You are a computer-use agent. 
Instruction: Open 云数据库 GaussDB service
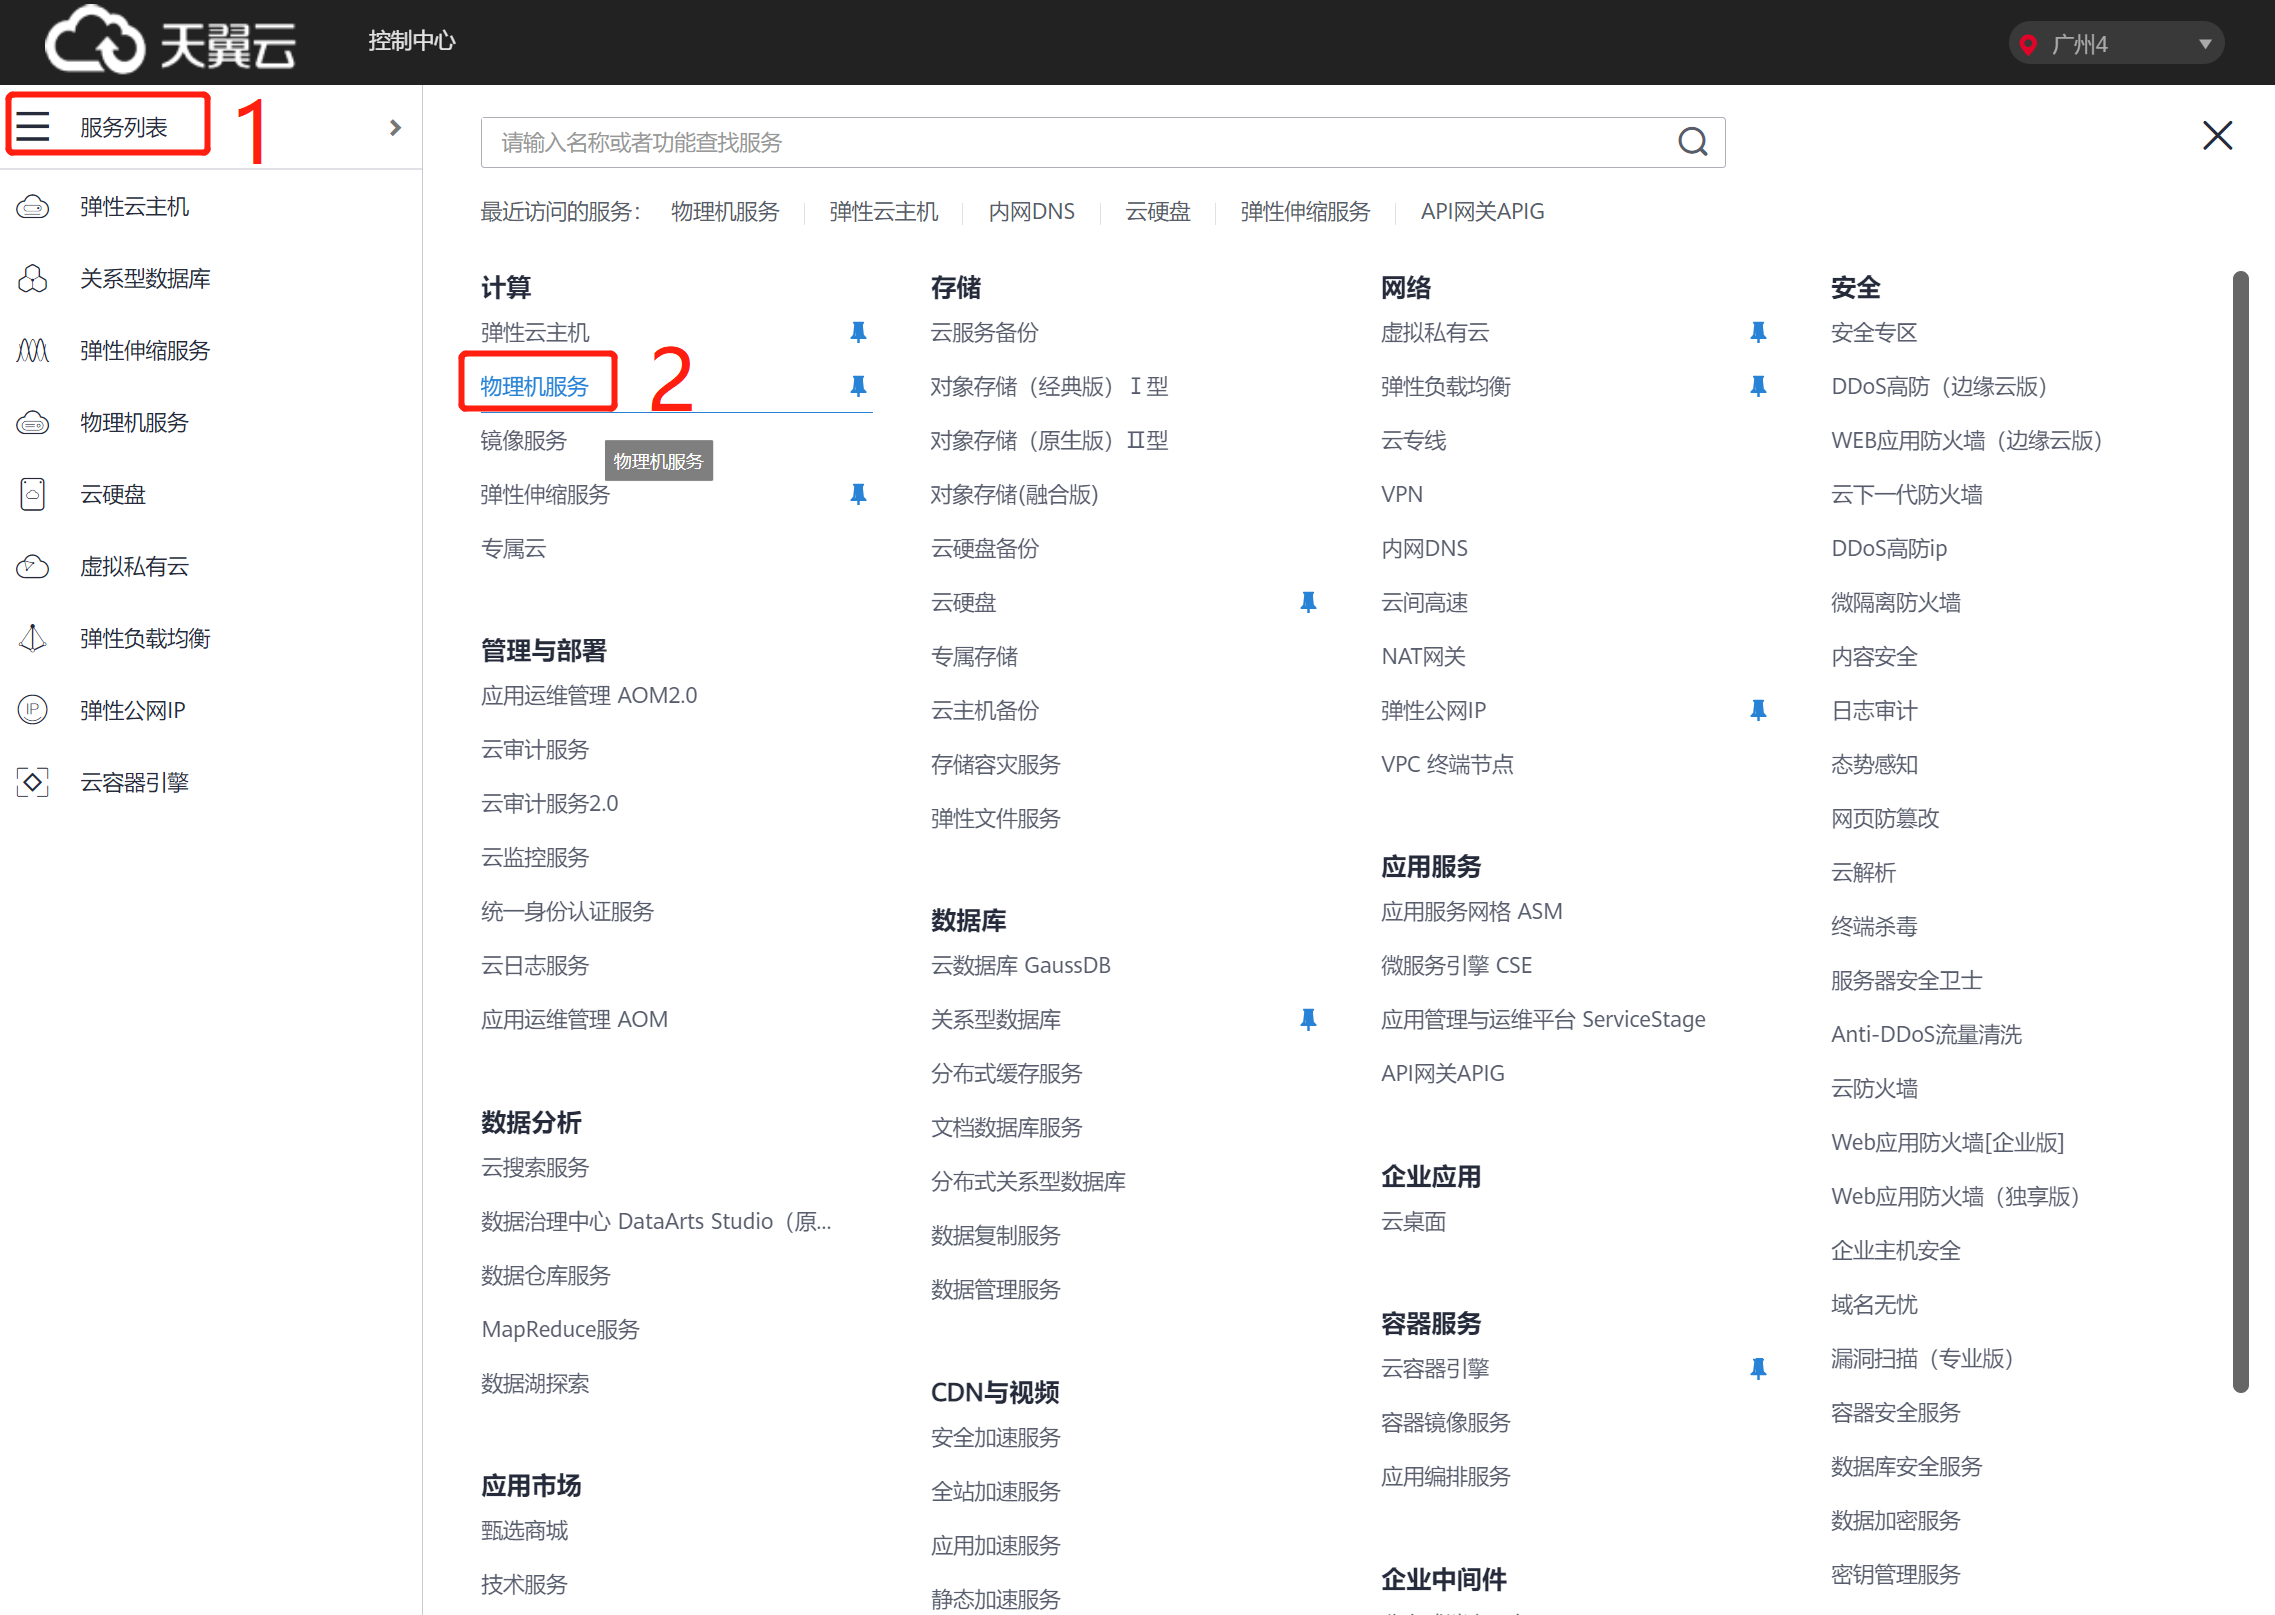point(1021,965)
